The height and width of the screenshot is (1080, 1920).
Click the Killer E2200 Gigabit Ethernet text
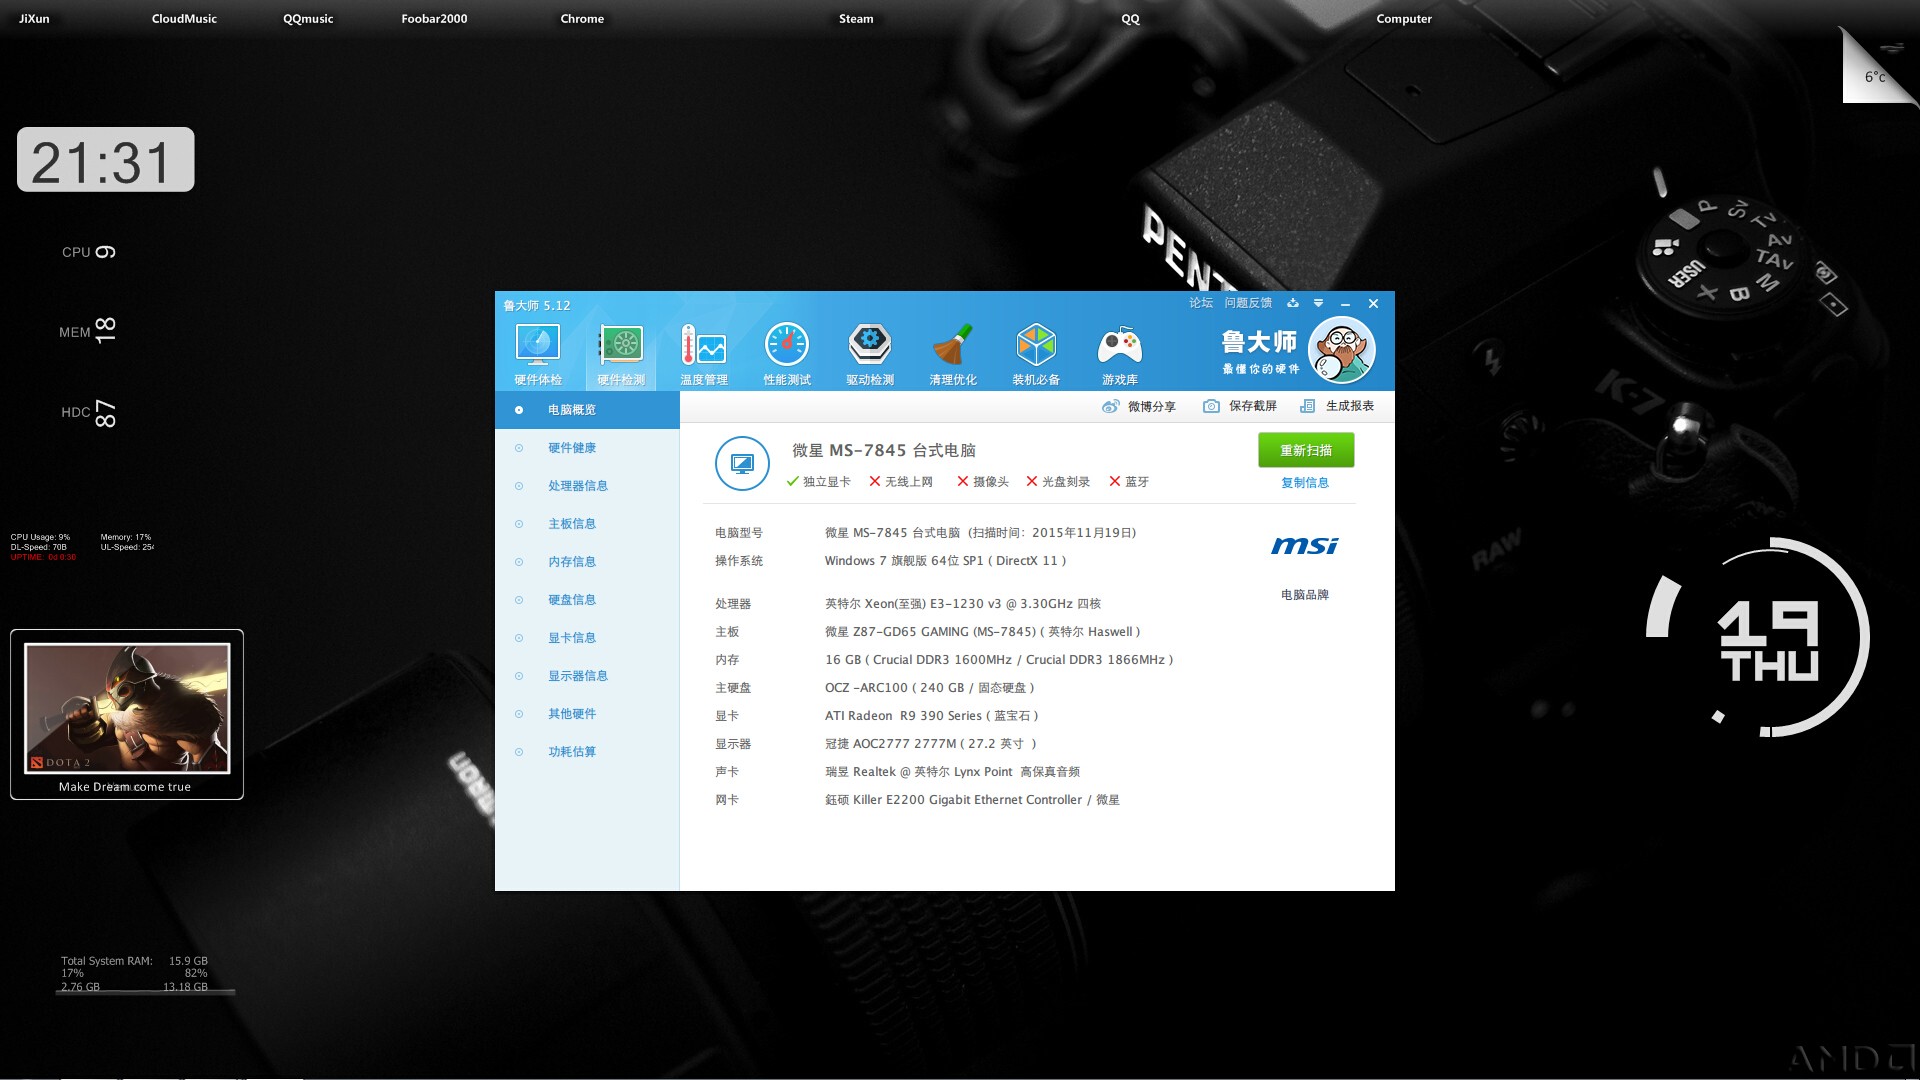click(972, 800)
